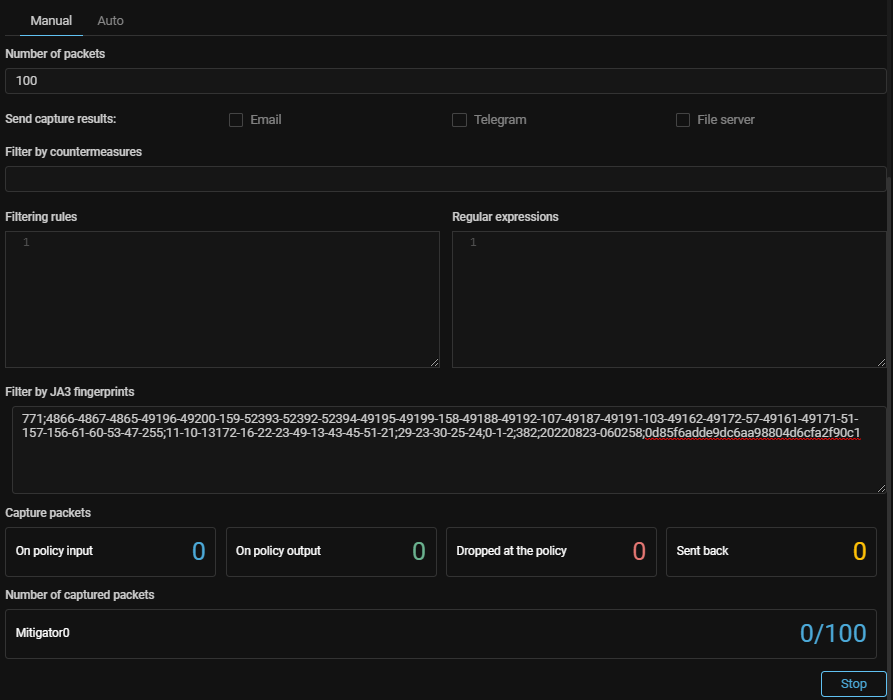This screenshot has height=700, width=893.
Task: Check the File server option
Action: tap(683, 120)
